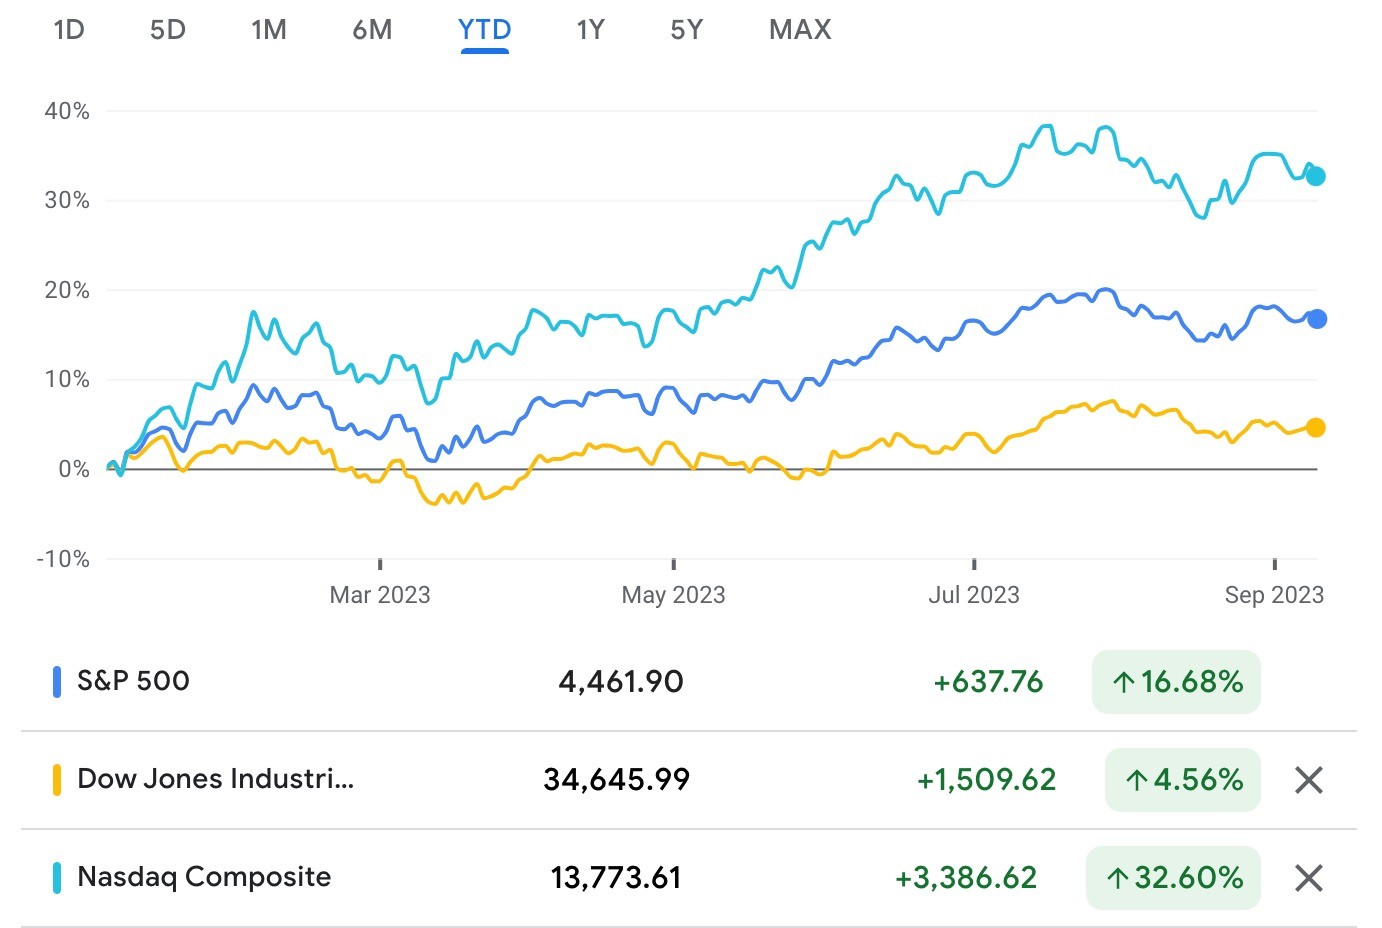Switch to the 1Y time range

click(x=591, y=30)
